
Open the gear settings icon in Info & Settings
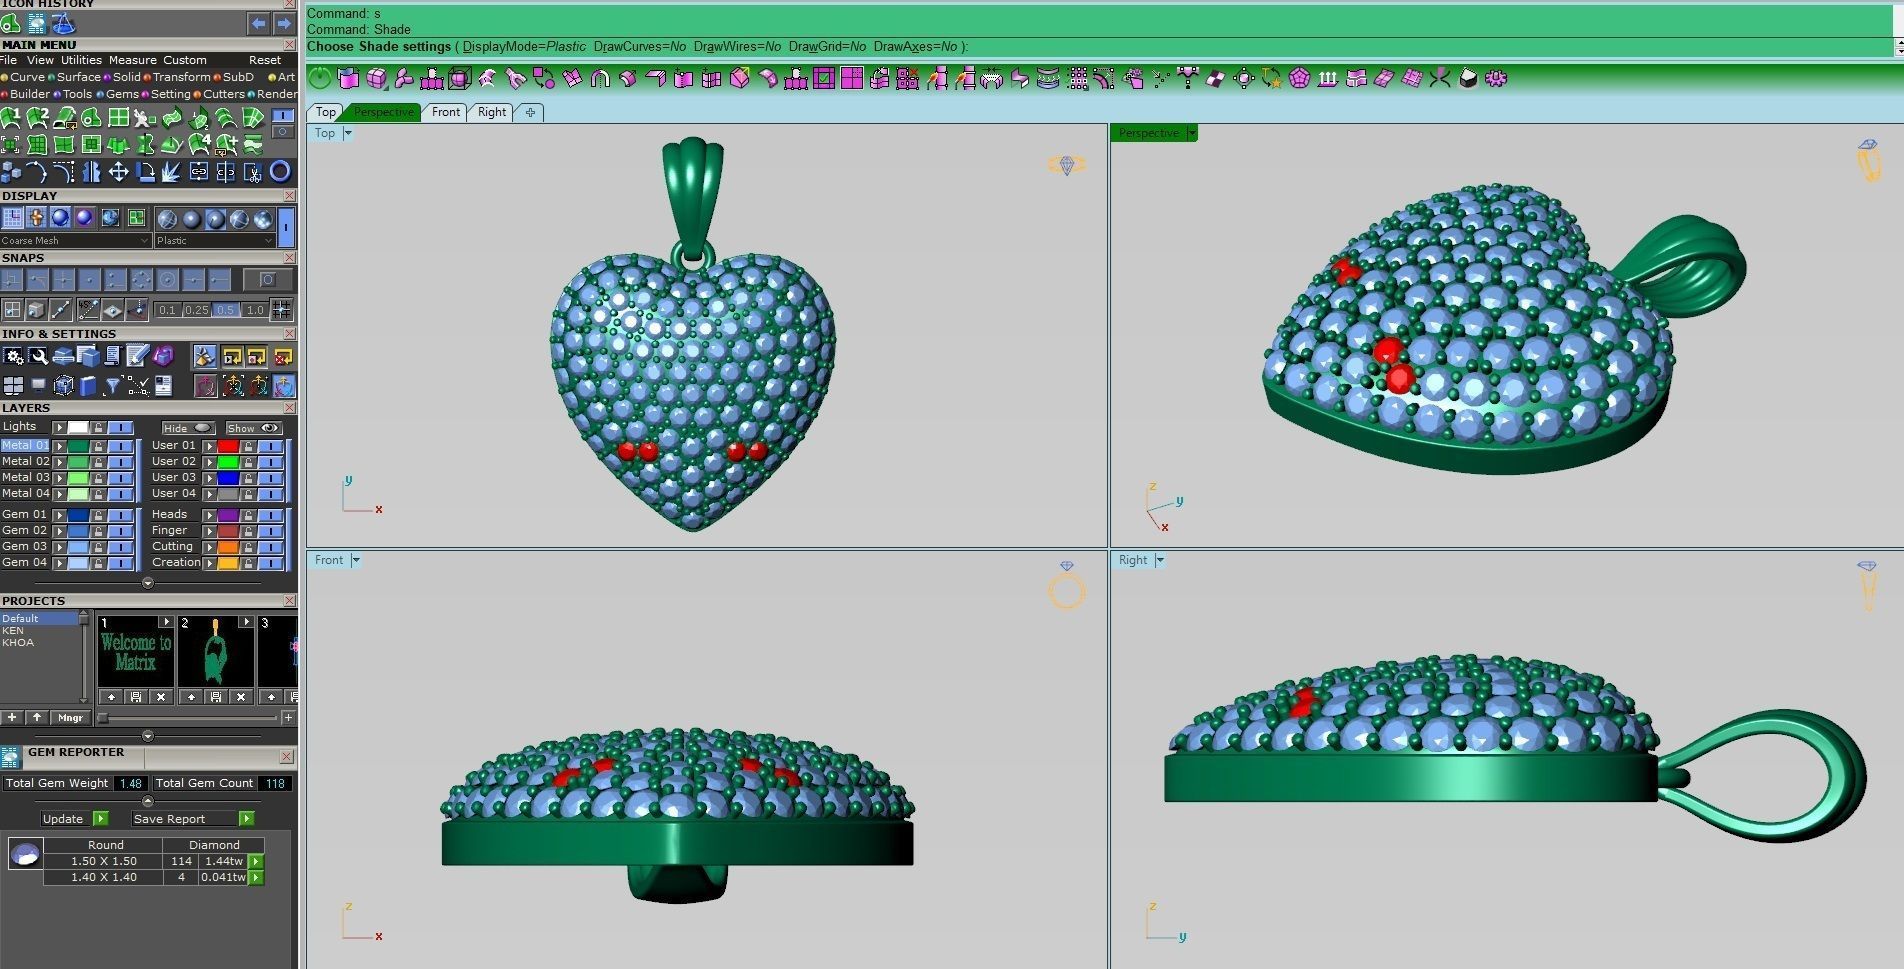click(x=13, y=356)
